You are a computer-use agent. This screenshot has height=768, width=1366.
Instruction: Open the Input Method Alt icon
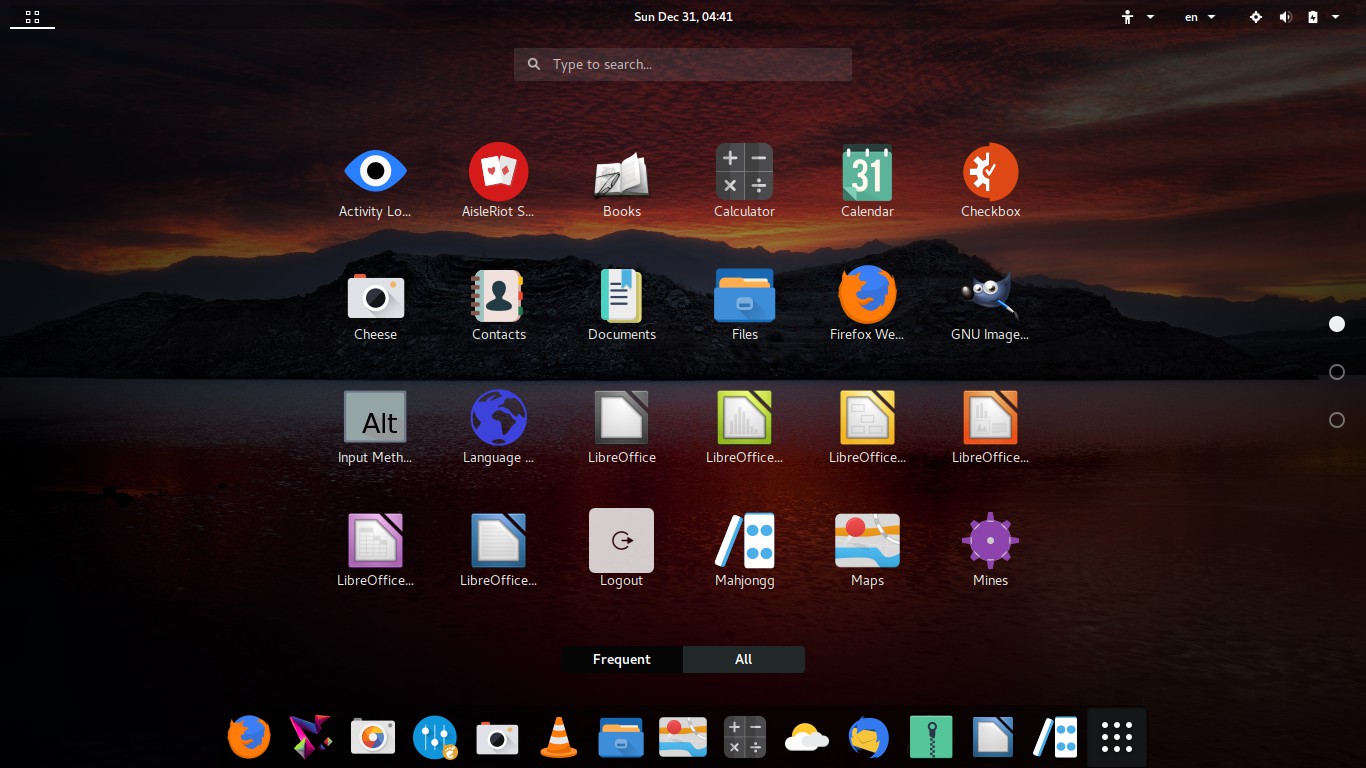click(x=375, y=417)
